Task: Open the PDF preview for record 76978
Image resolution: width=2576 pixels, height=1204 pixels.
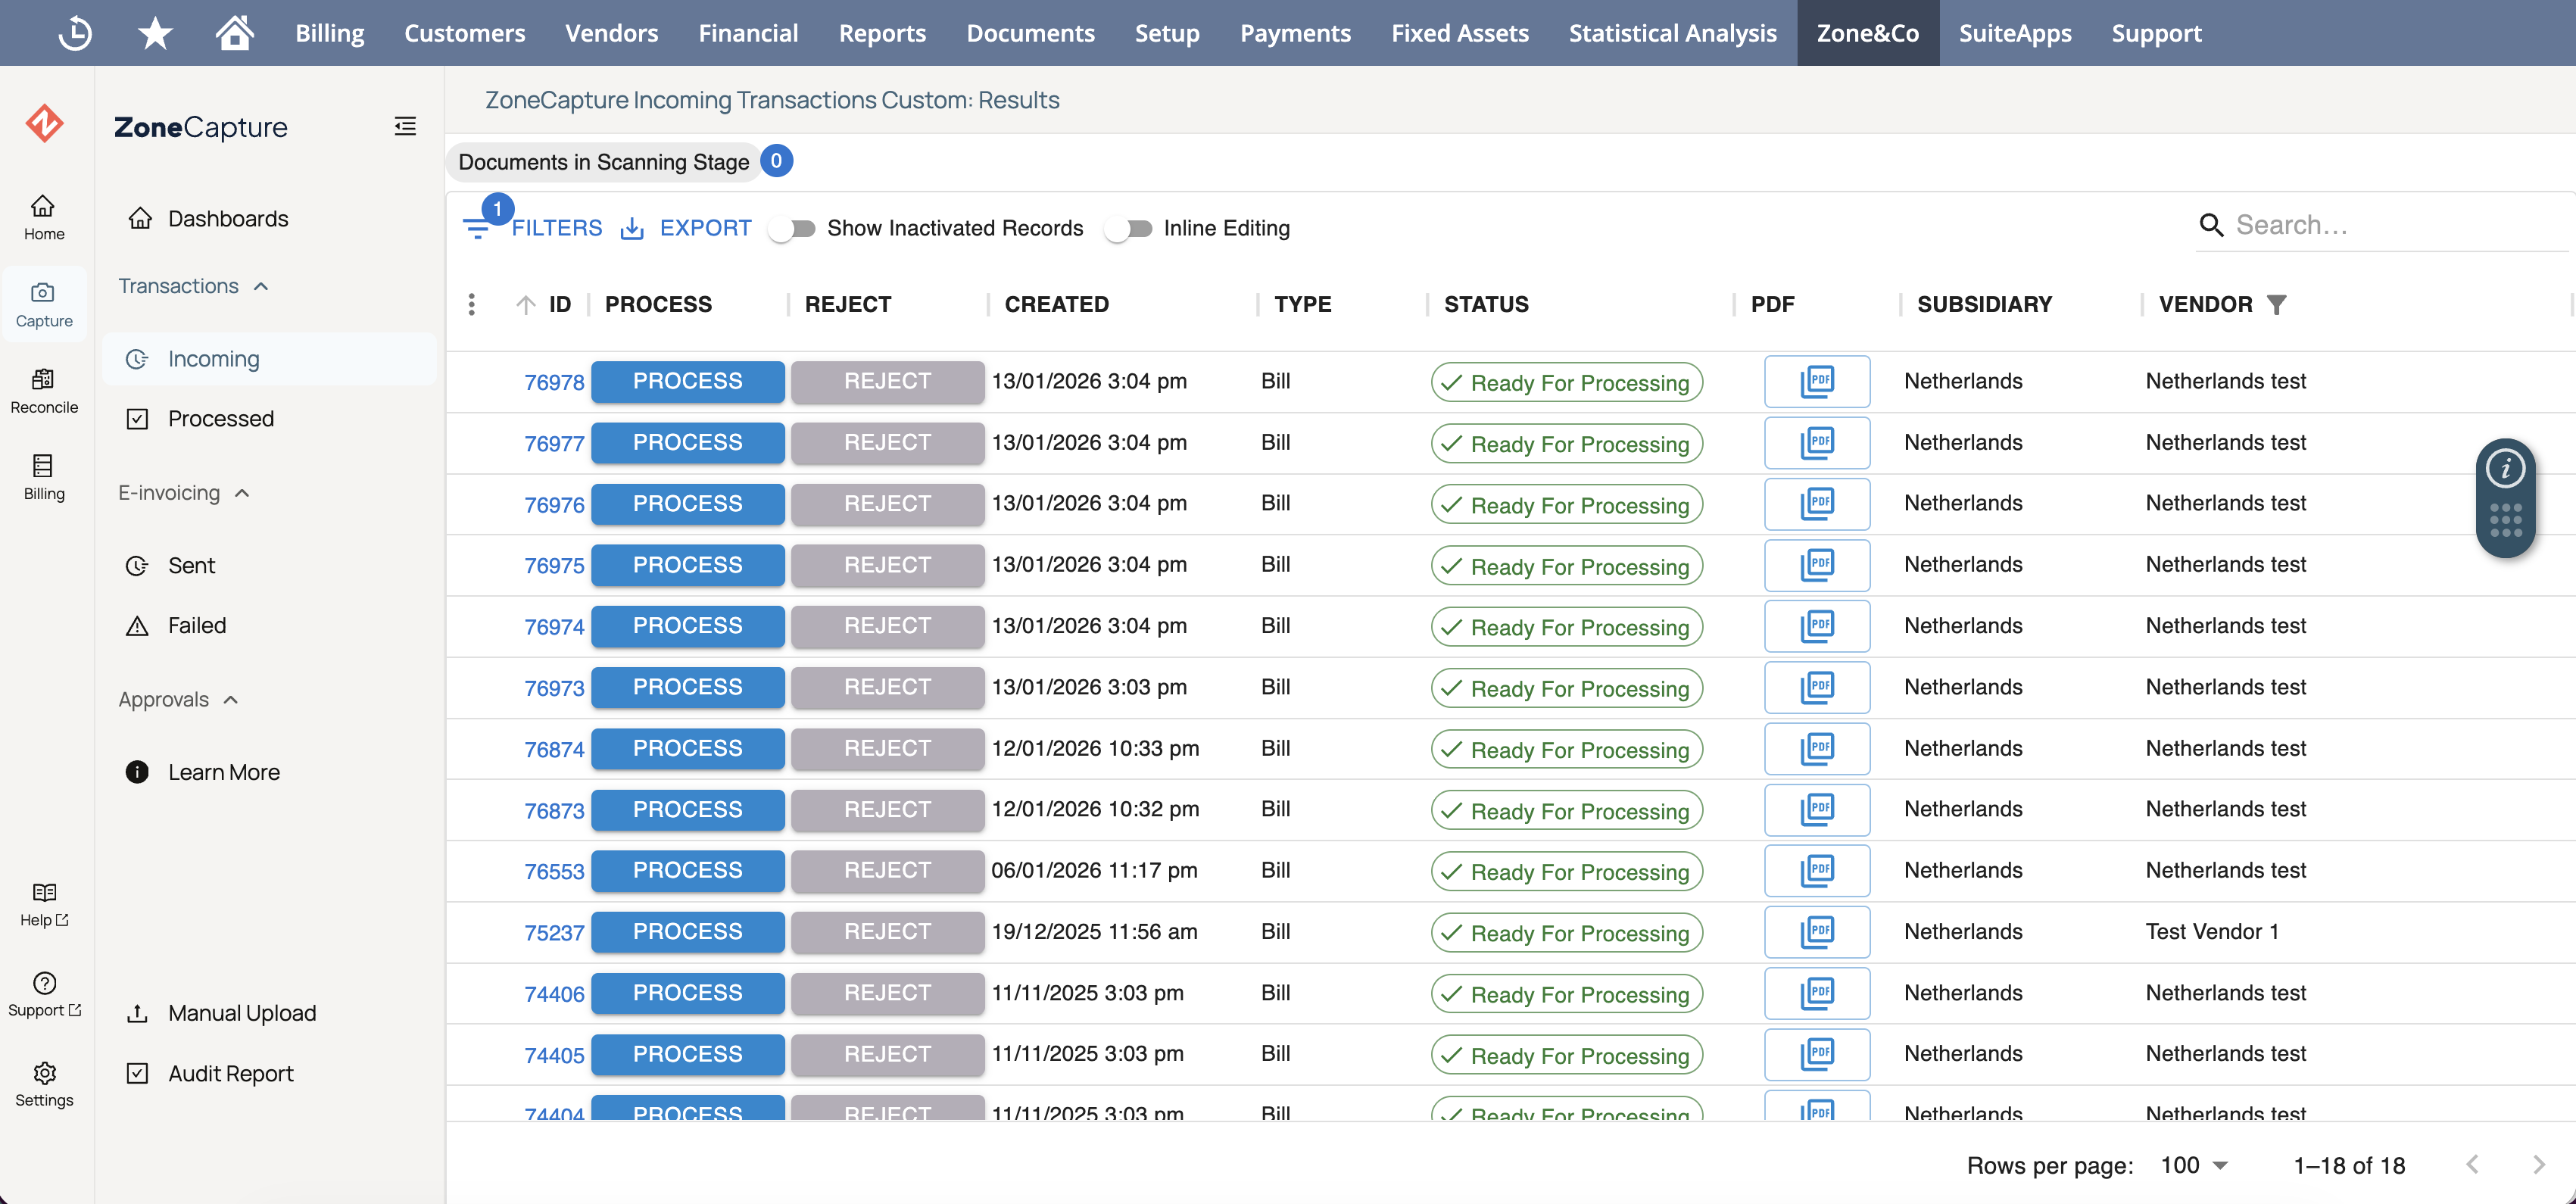Action: 1816,381
